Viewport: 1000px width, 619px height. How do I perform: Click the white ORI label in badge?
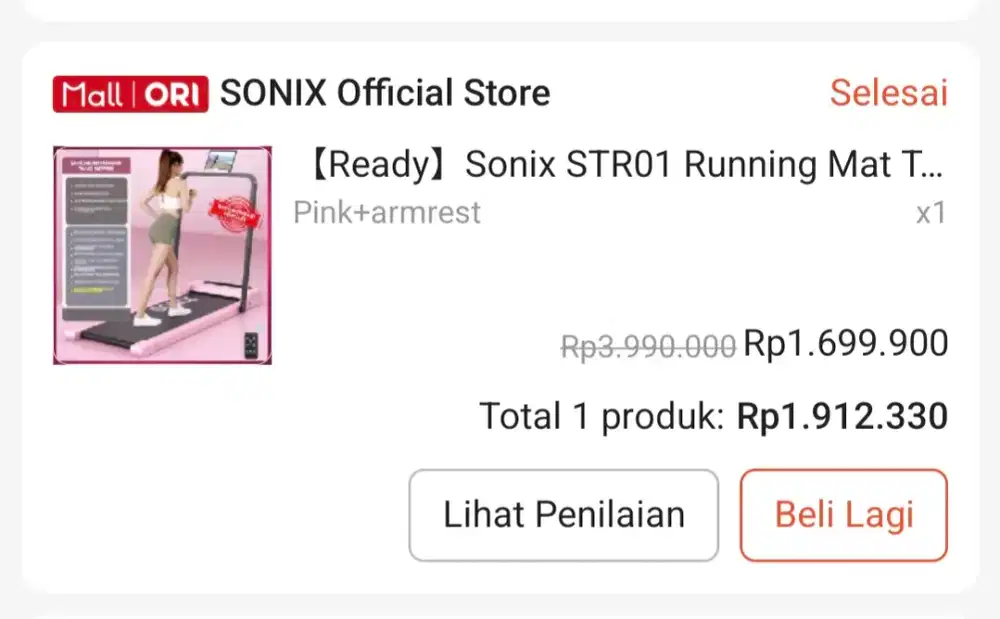174,94
